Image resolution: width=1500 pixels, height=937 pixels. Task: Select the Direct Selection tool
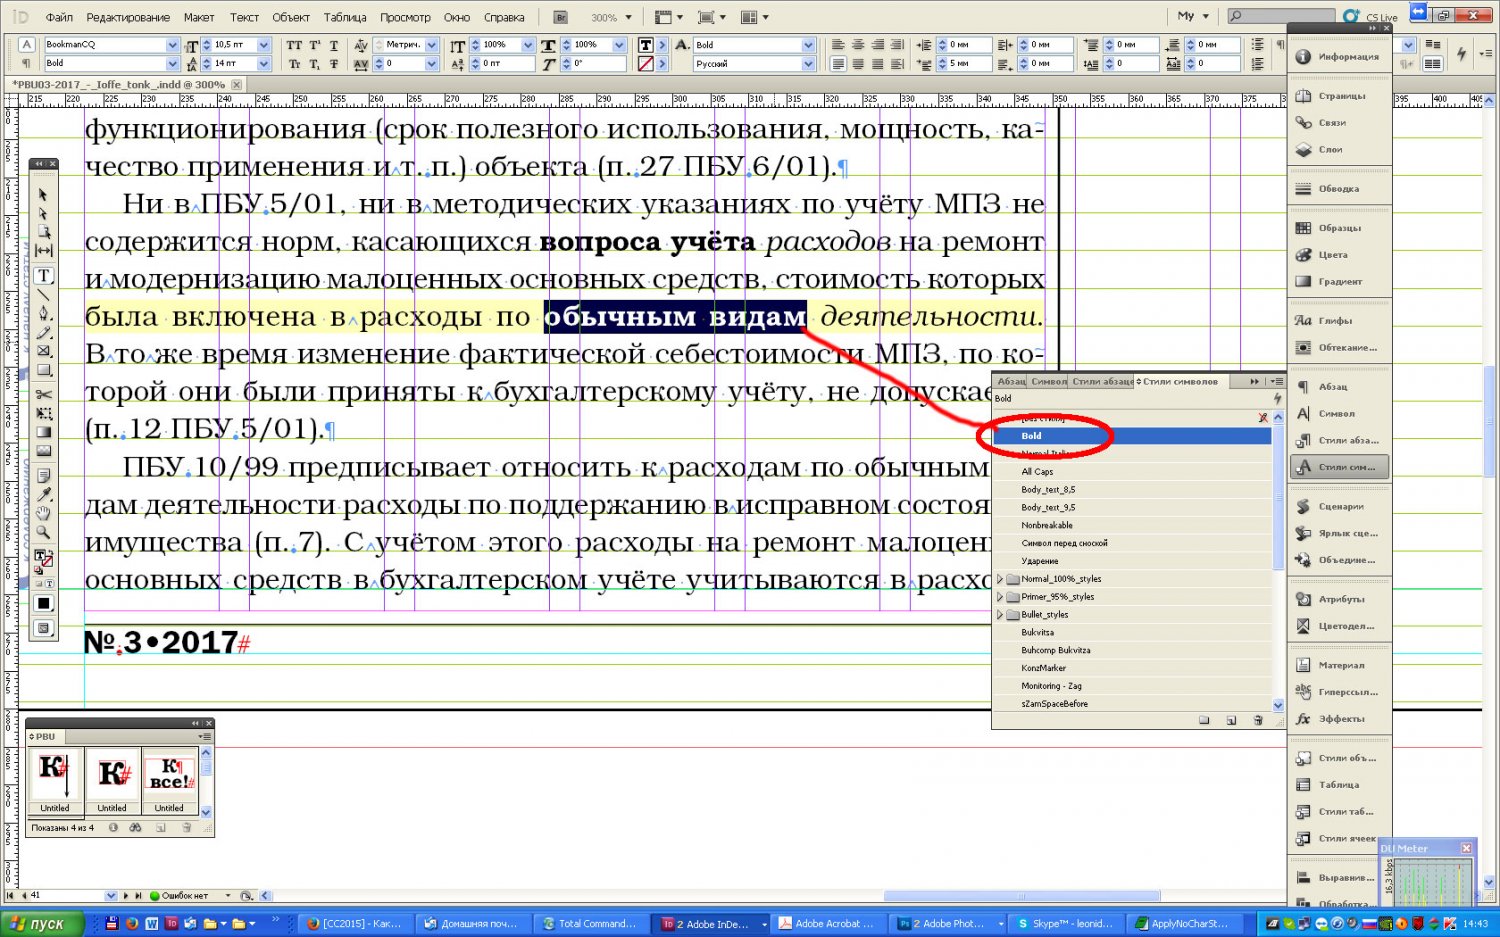click(43, 213)
